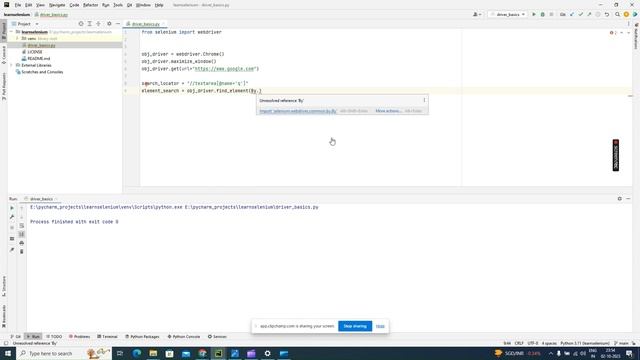Open the File menu
Viewport: 640px width, 360px height.
click(x=18, y=5)
